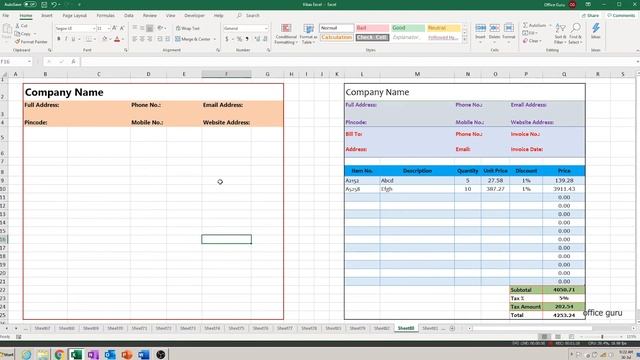The height and width of the screenshot is (360, 640).
Task: Click the AutoSum sigma icon
Action: tap(525, 25)
